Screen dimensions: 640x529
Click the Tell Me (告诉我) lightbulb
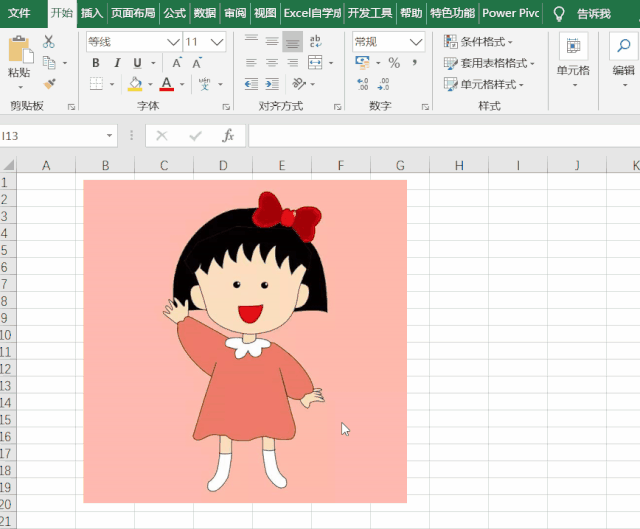(558, 14)
